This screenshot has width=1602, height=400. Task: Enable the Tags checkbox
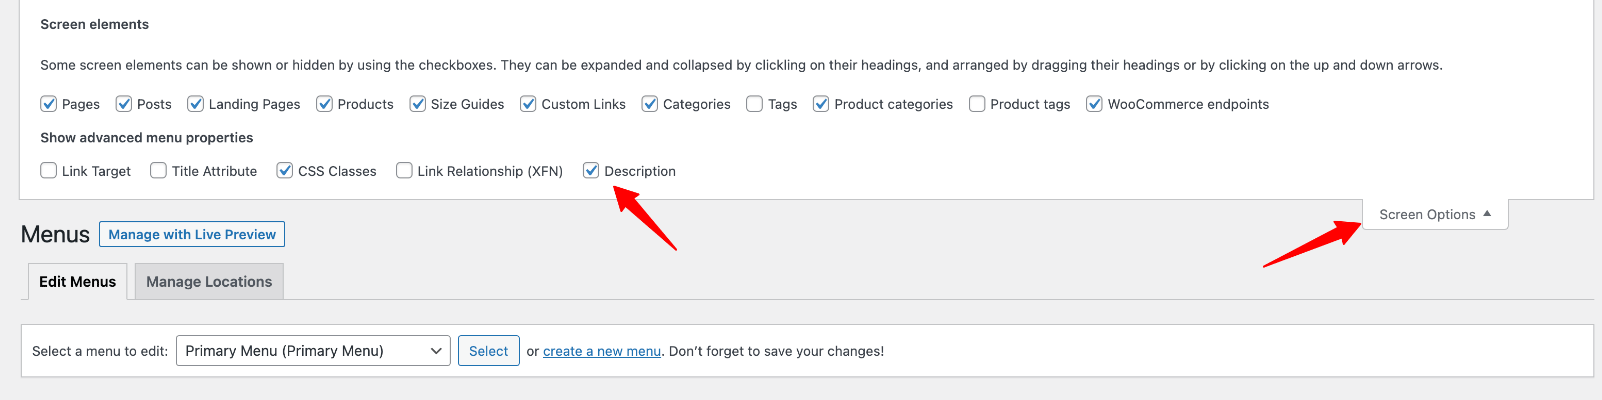click(x=755, y=104)
